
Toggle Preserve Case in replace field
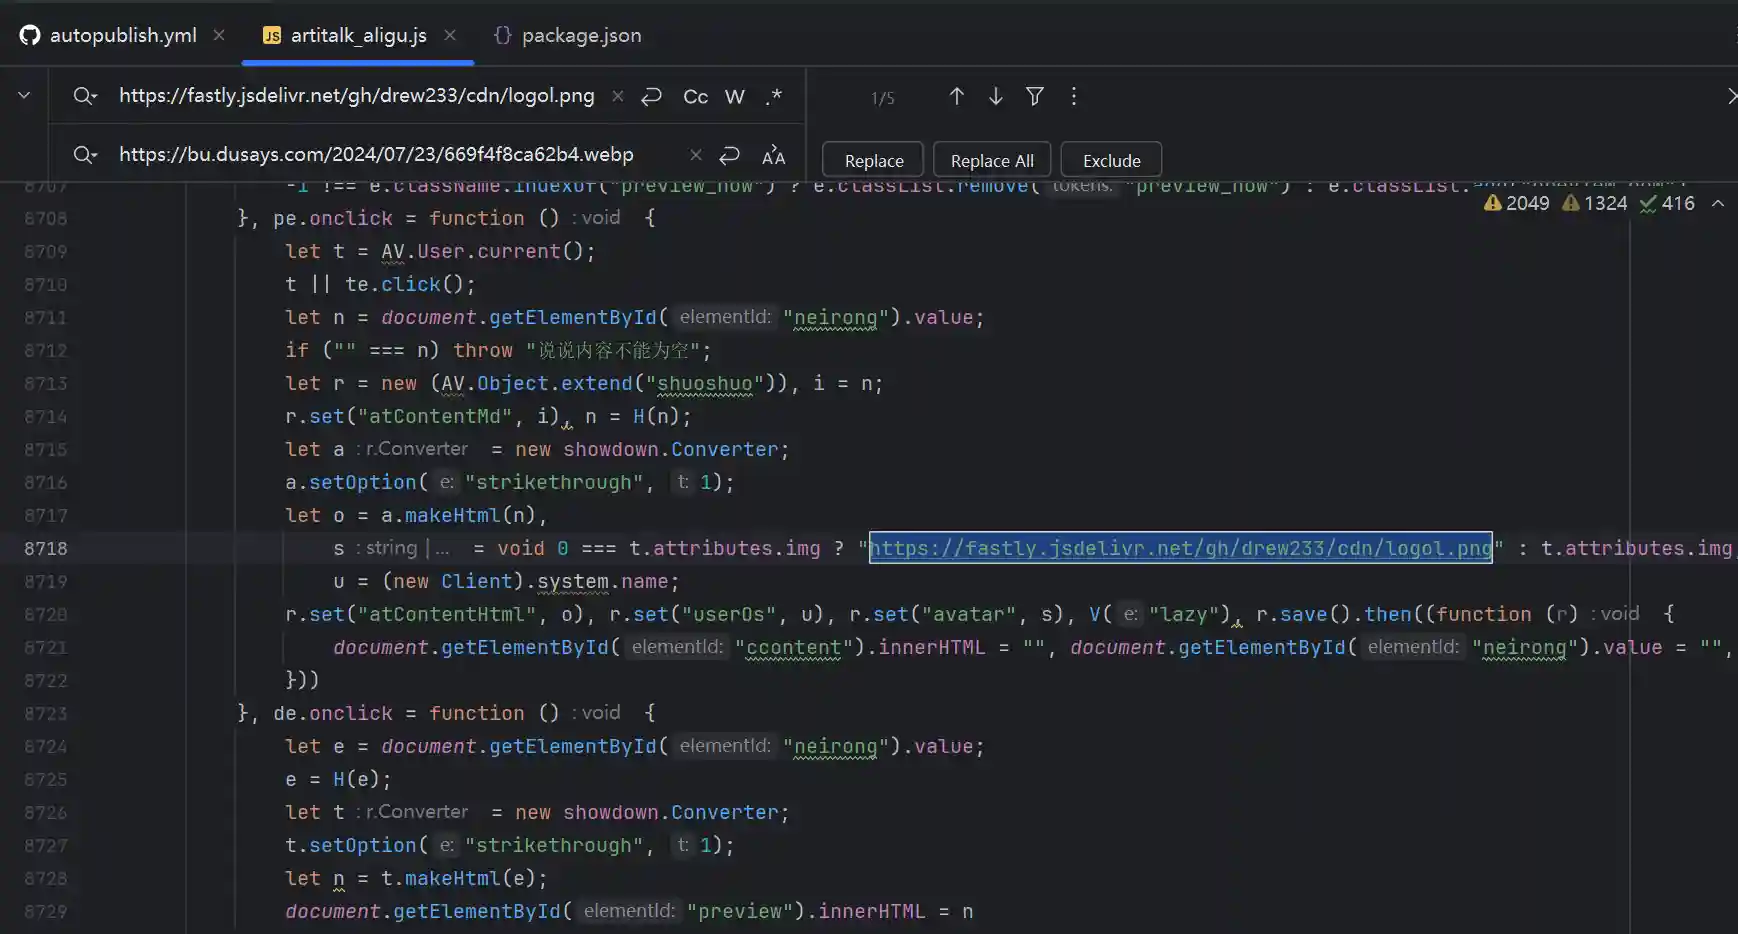pos(773,156)
